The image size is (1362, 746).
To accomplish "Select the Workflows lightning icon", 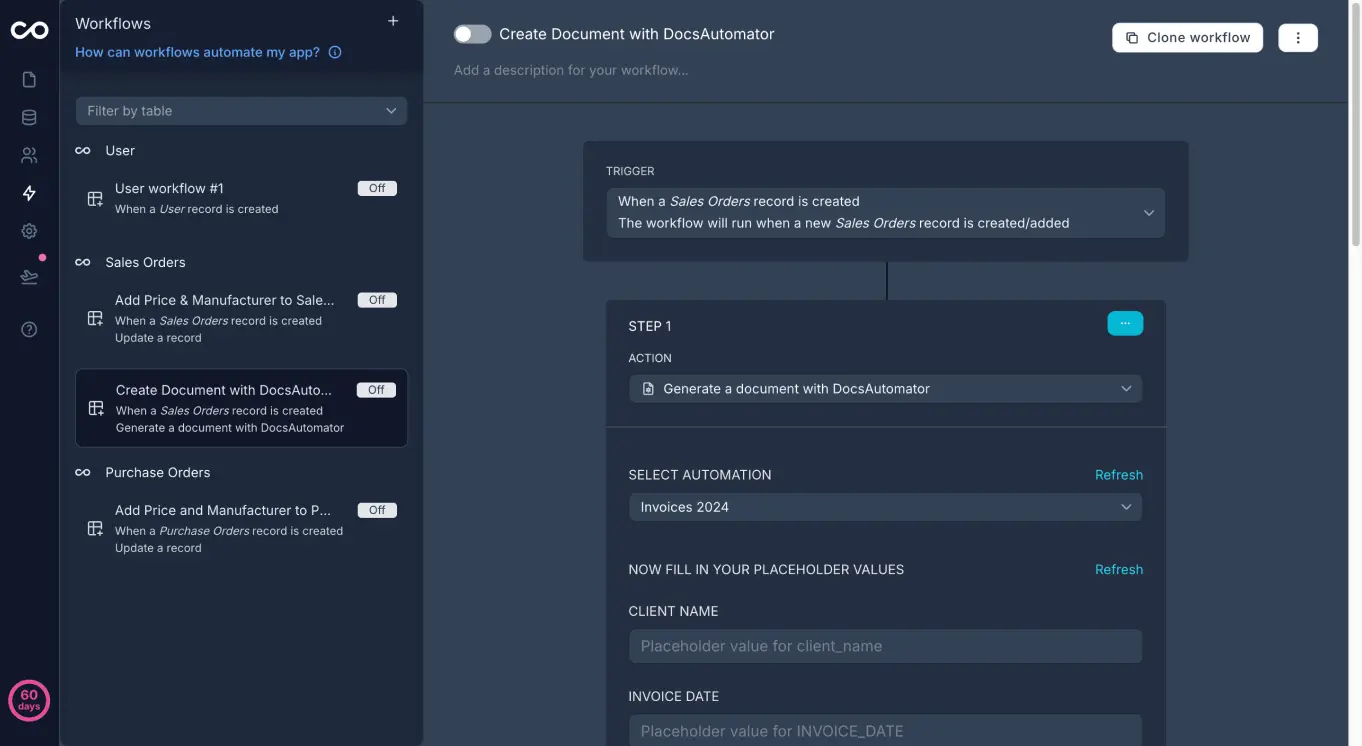I will pos(28,192).
